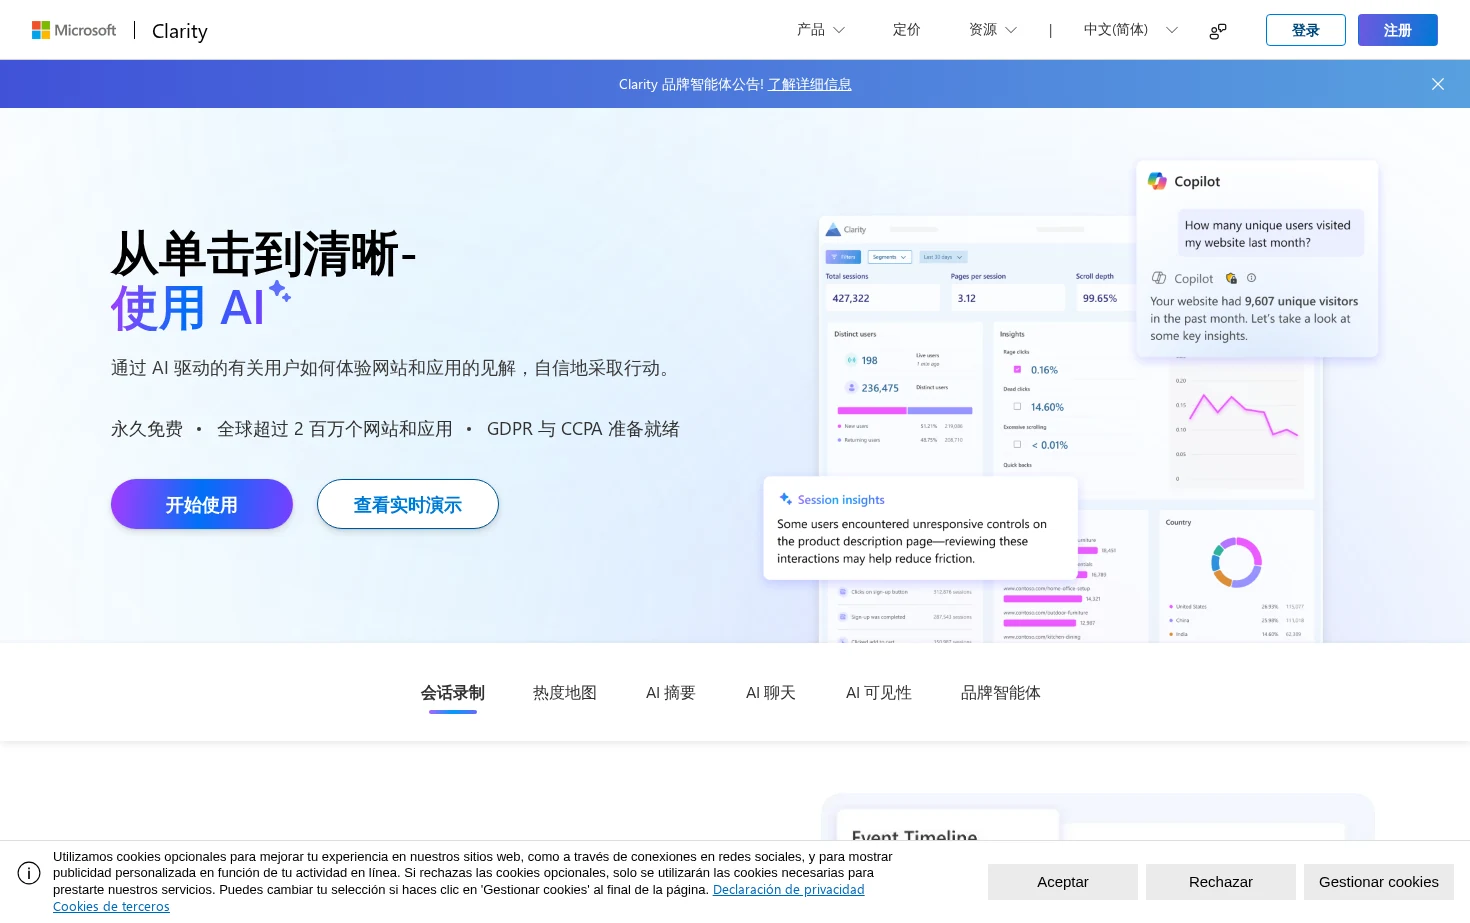Click the 永久免费 text
1470x923 pixels.
pos(147,429)
